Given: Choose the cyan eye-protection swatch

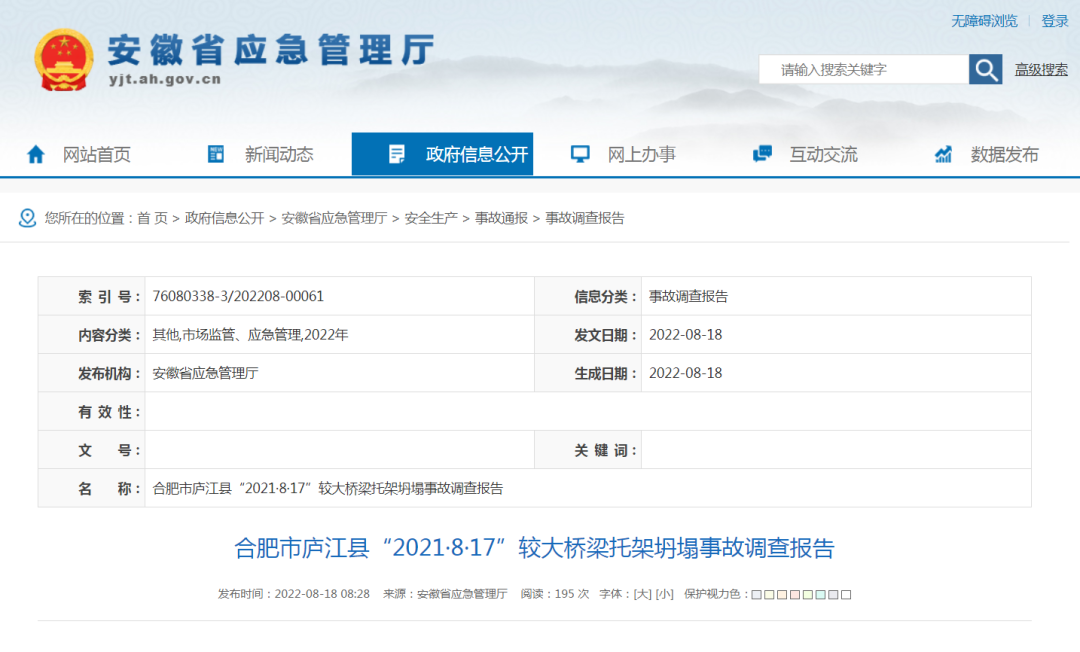Looking at the screenshot, I should coord(820,595).
